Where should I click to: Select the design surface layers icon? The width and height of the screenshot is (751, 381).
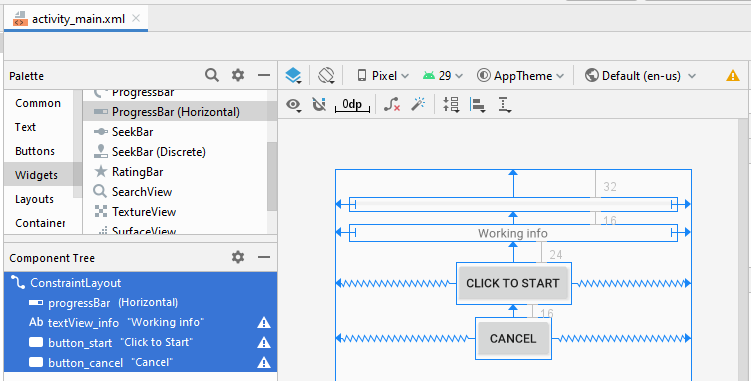pyautogui.click(x=293, y=76)
